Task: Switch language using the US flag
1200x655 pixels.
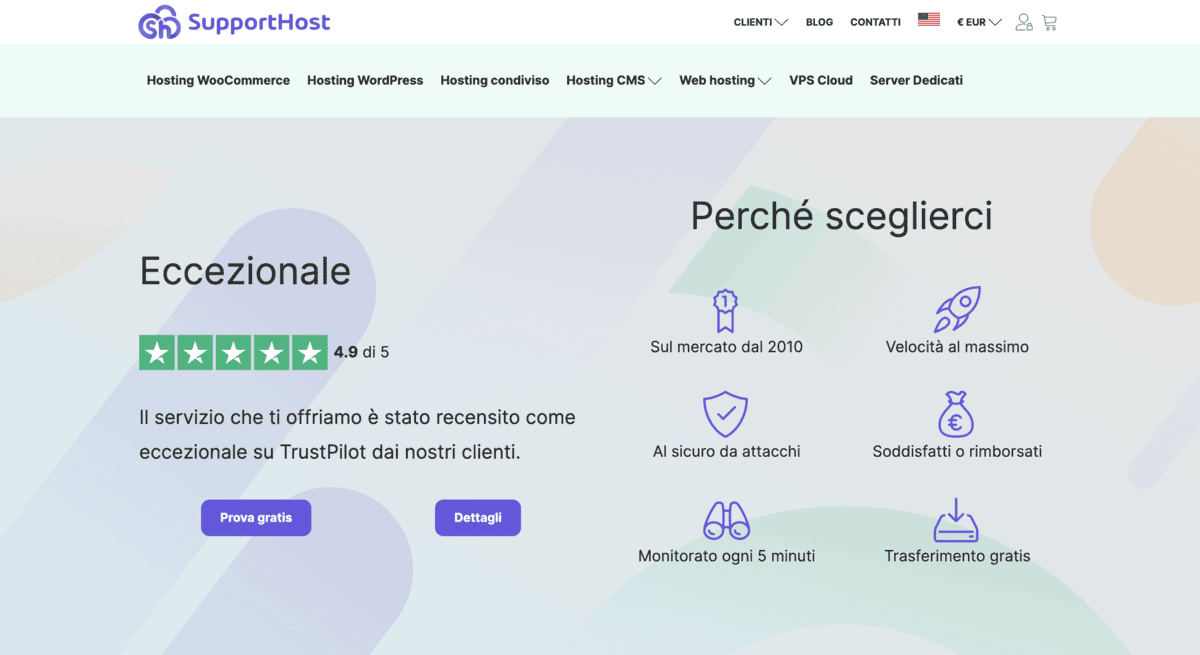Action: pos(928,20)
